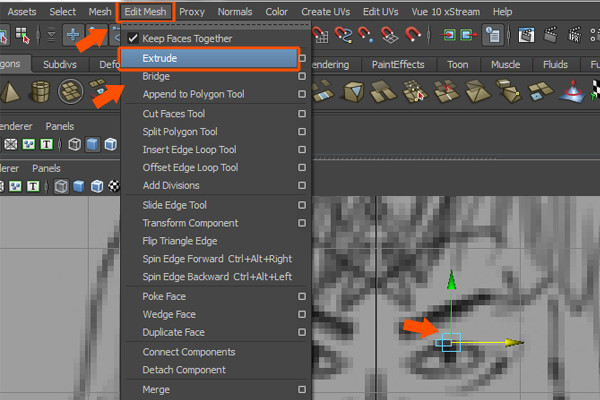Switch to Subdivs shelf tab
The height and width of the screenshot is (400, 600).
(60, 64)
